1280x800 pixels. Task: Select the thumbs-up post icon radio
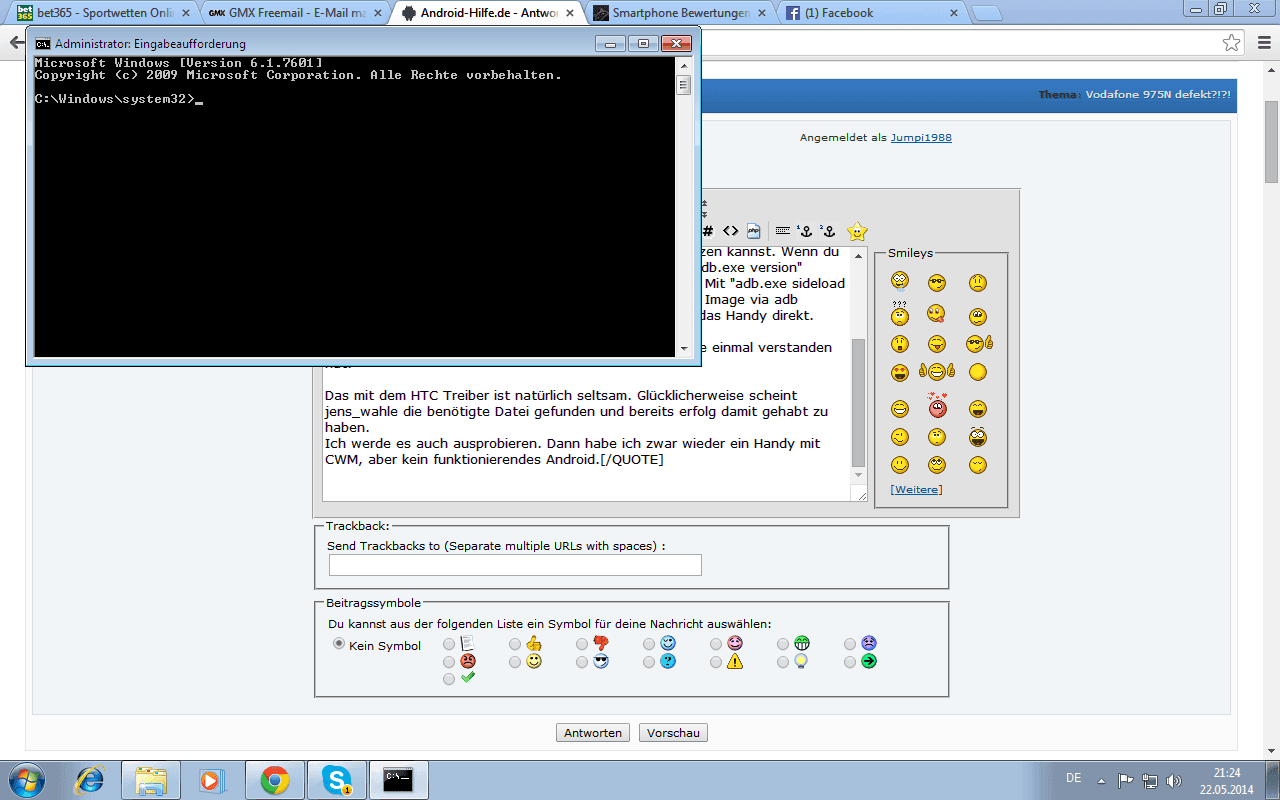coord(515,645)
